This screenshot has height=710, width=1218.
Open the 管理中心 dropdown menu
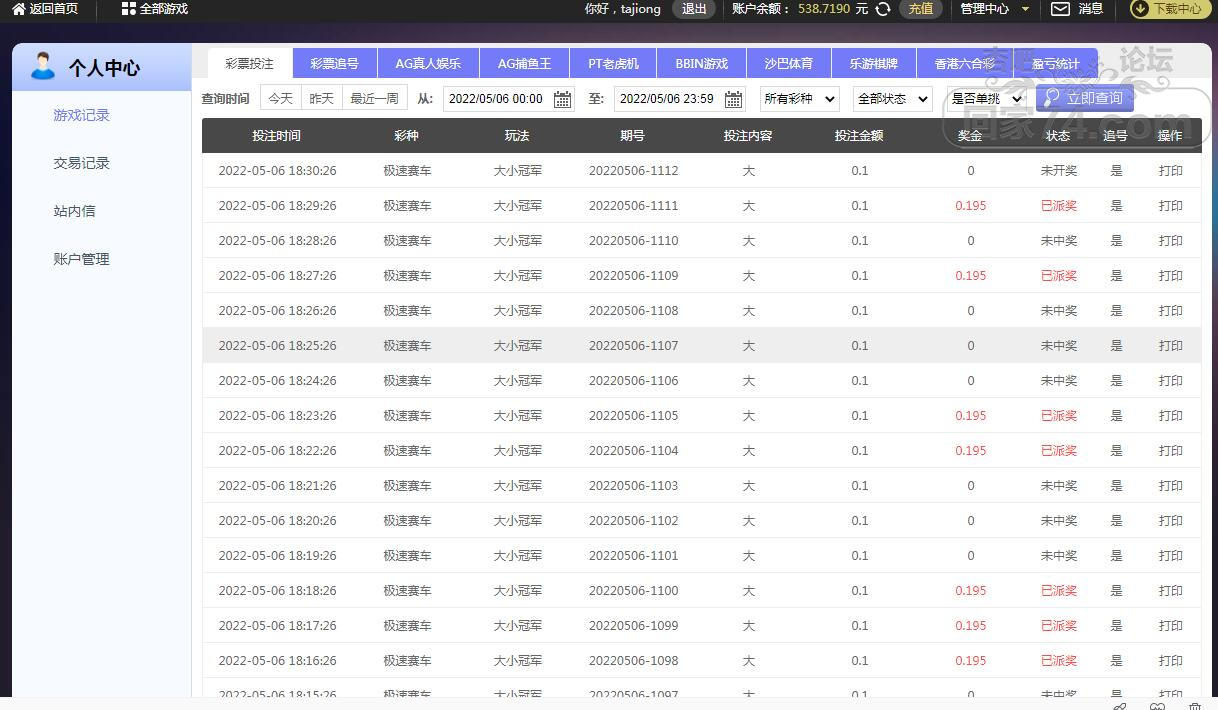994,9
